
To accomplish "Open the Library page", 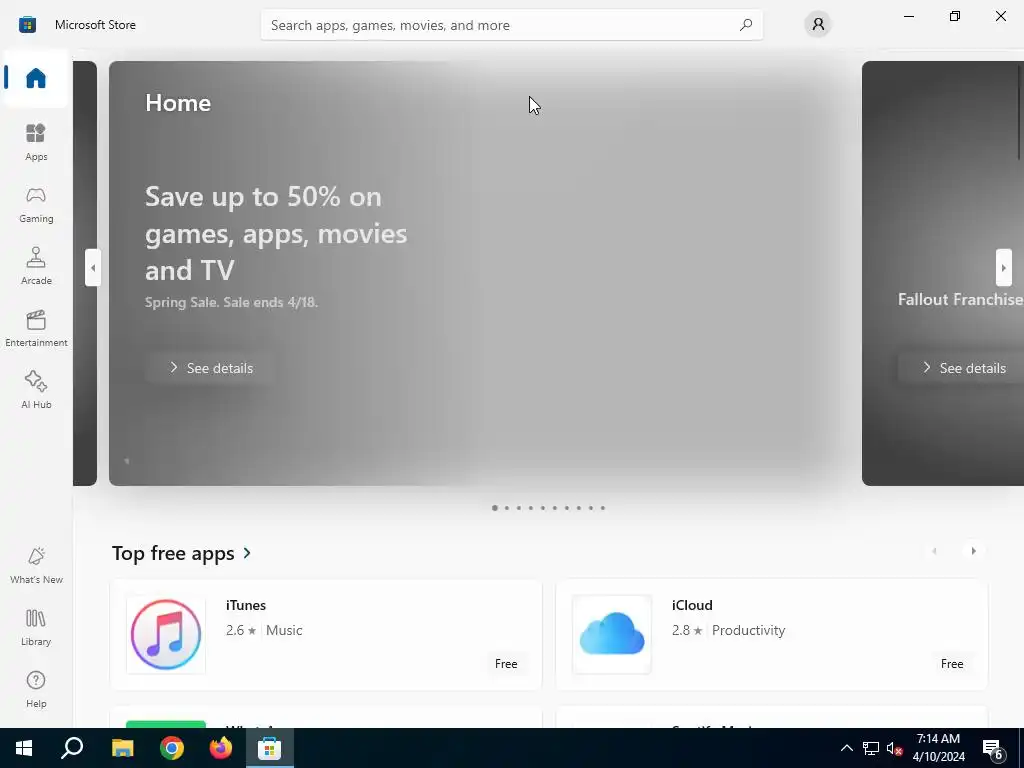I will coord(36,627).
